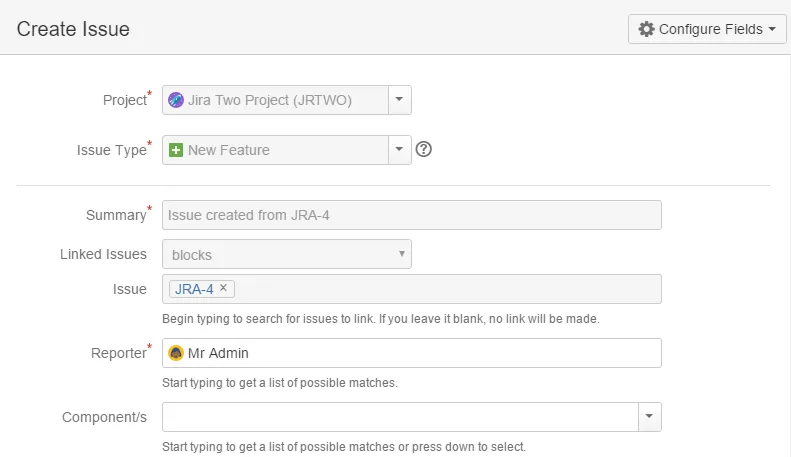Screen dimensions: 791x457
Task: Click the Reporter field with Mr Admin
Action: (x=412, y=353)
